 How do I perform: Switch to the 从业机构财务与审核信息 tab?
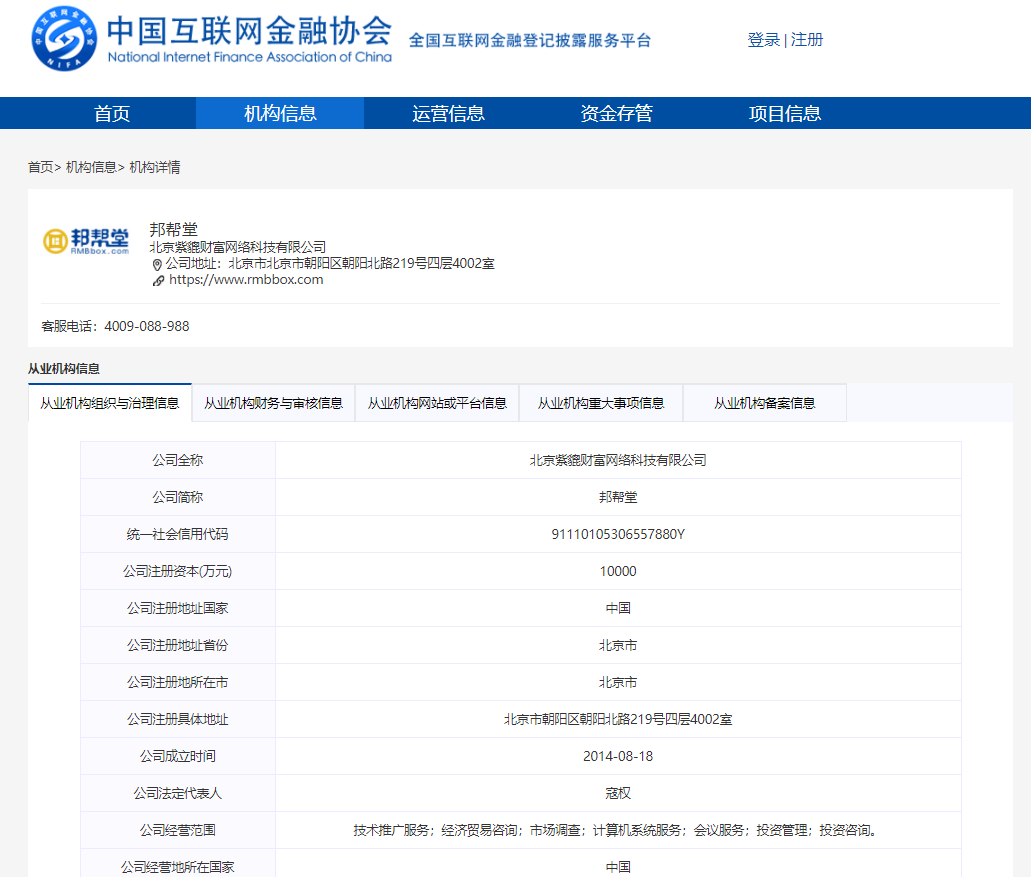point(274,403)
